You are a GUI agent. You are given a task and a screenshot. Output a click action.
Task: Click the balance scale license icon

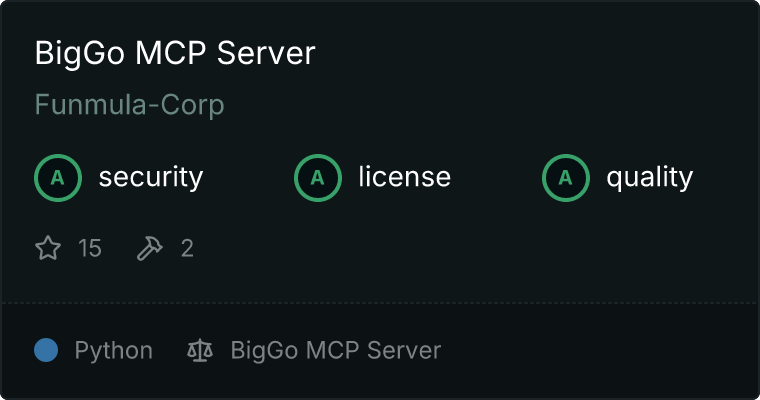(200, 350)
